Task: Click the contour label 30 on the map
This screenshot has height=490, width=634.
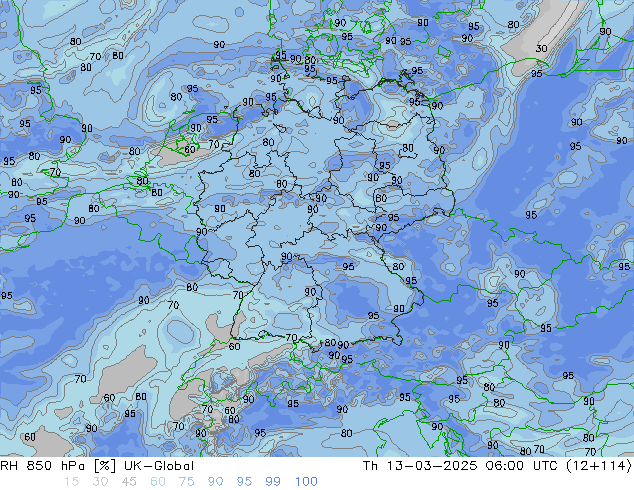Action: 541,49
